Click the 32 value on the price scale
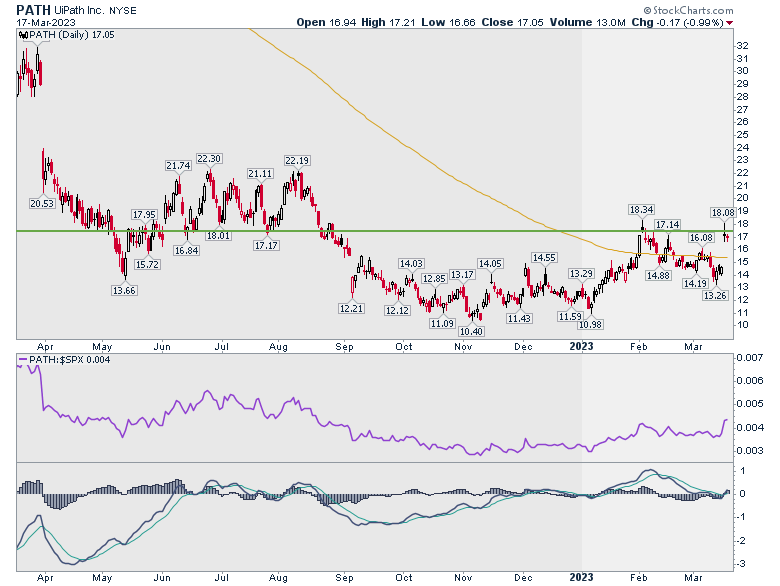 (x=742, y=46)
